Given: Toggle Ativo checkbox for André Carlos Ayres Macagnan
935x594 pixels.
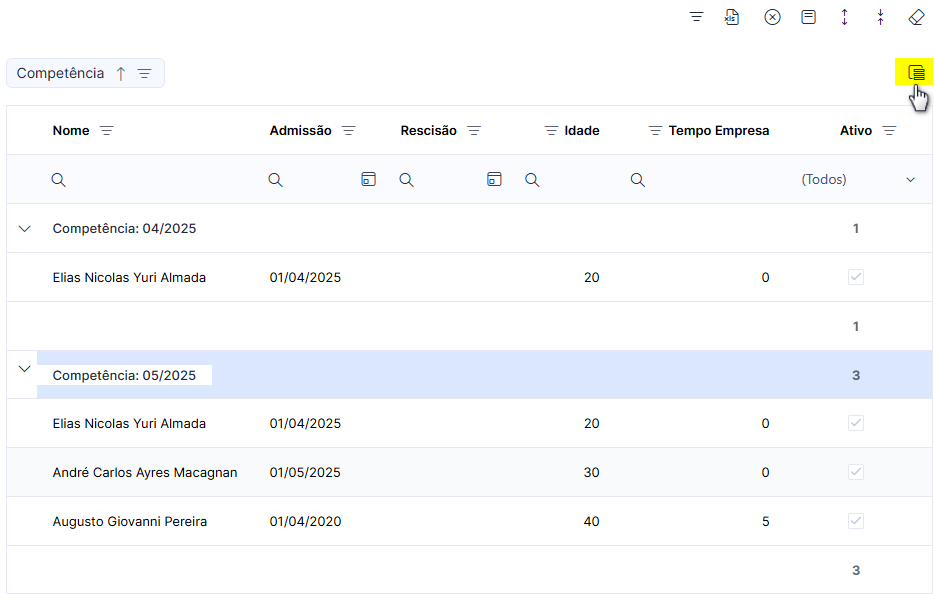Looking at the screenshot, I should click(856, 472).
